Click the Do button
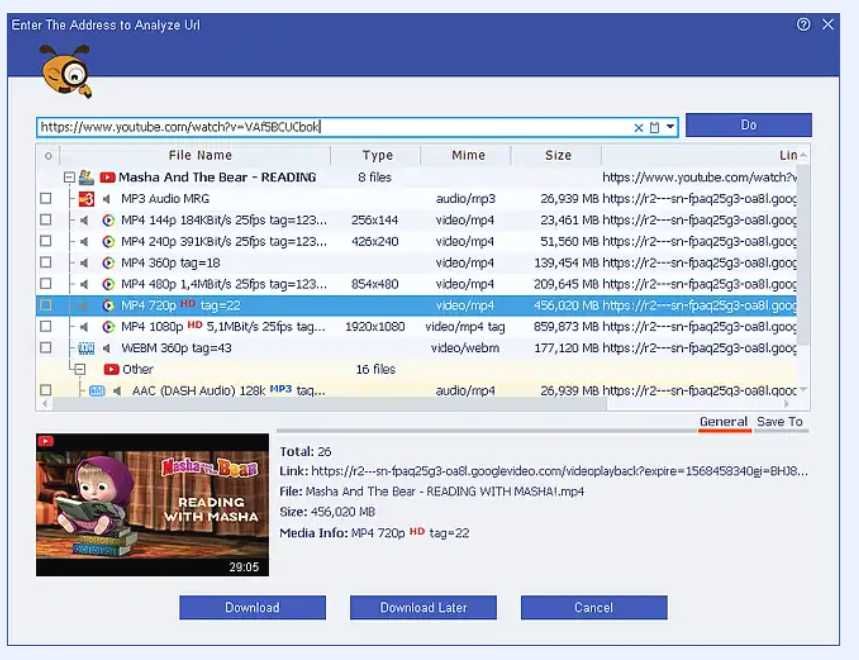The width and height of the screenshot is (859, 660). click(748, 125)
